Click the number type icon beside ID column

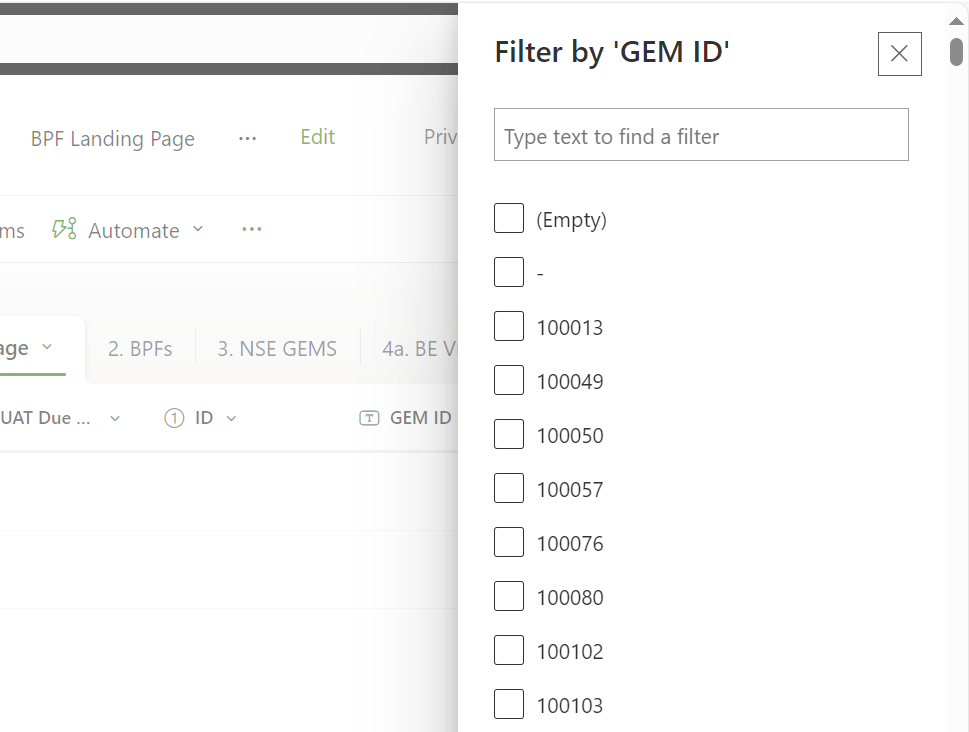point(174,419)
